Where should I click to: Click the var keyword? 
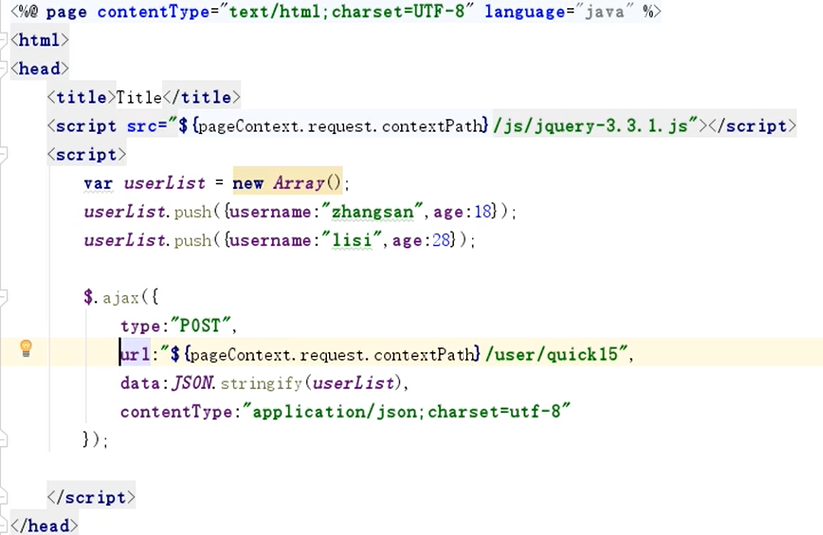click(x=98, y=183)
